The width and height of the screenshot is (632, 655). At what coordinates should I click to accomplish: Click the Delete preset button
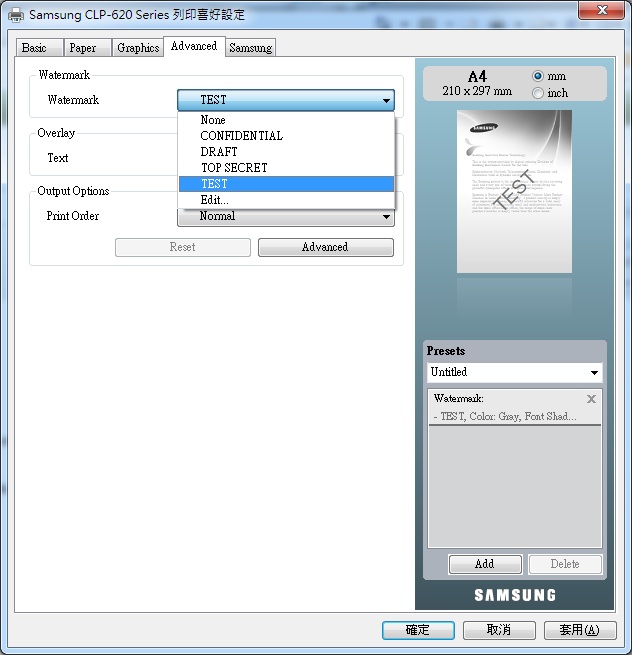[x=565, y=564]
